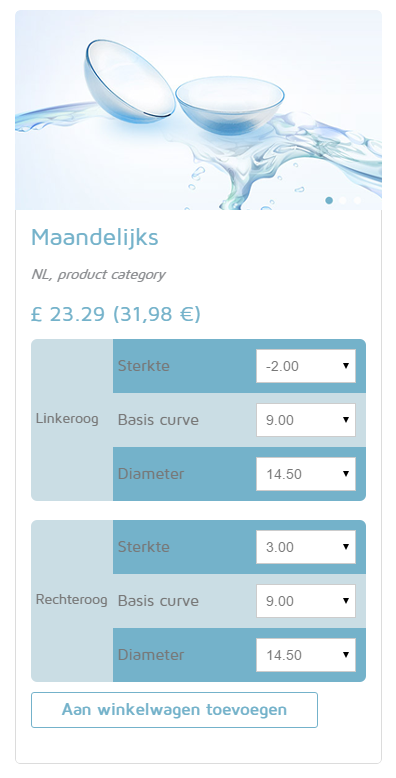Open the Linkeroog Diameter 14.50 dropdown

pos(306,474)
